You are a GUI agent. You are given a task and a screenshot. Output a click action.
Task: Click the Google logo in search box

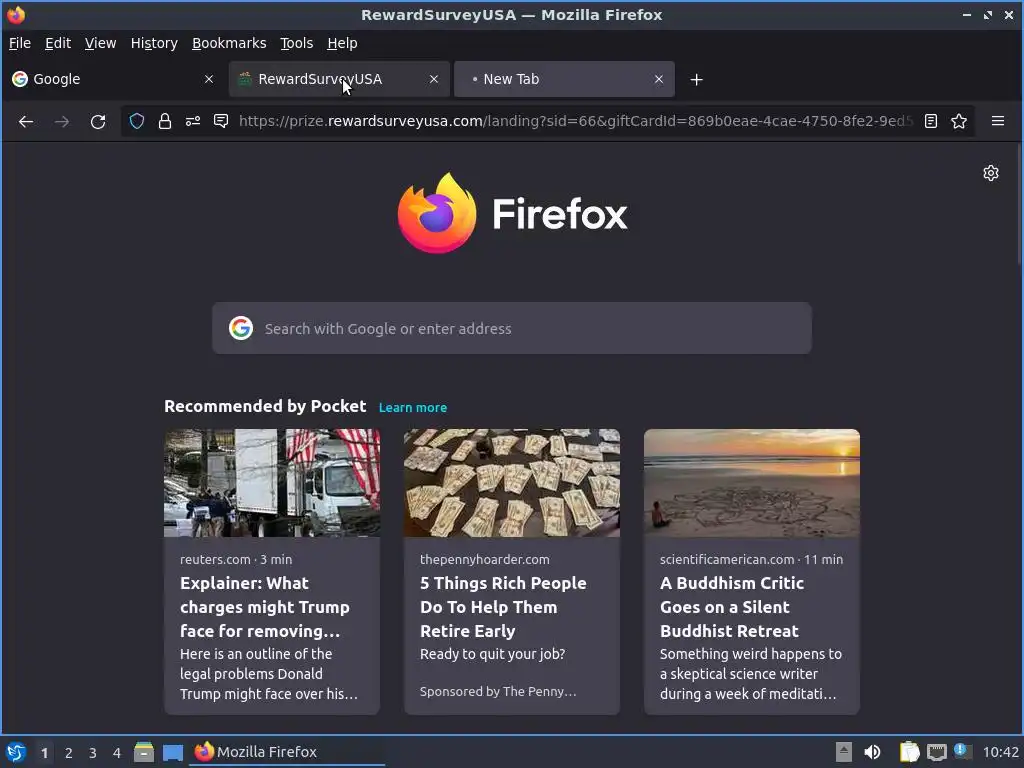(241, 328)
